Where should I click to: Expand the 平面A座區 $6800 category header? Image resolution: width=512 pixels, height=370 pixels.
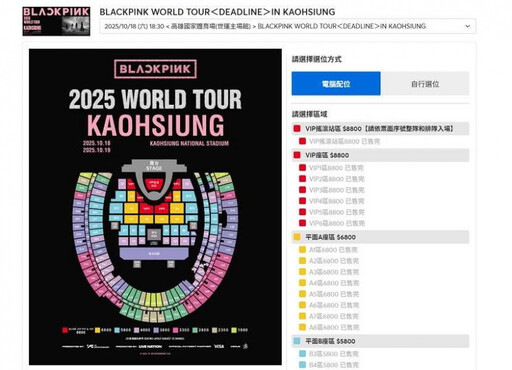click(x=380, y=237)
